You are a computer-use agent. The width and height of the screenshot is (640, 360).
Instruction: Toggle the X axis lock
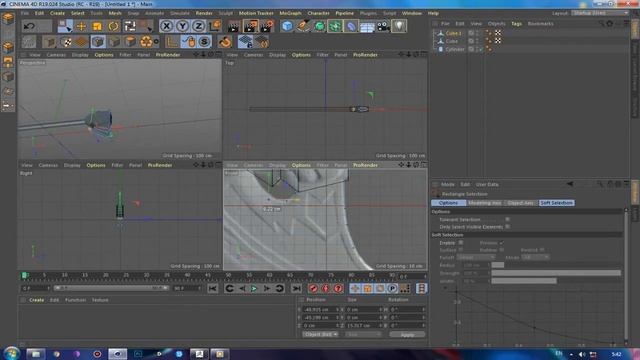(166, 26)
